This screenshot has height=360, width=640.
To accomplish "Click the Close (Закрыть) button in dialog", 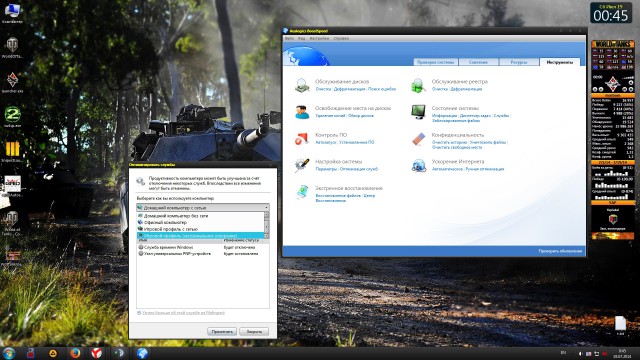I will tap(254, 331).
